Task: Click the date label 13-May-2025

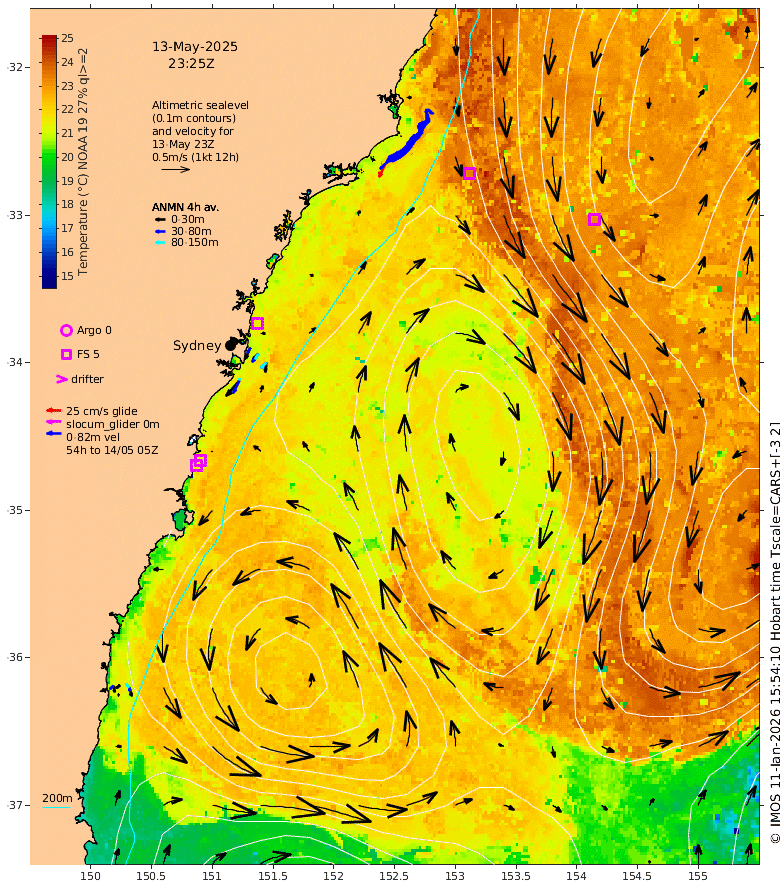Action: coord(195,47)
